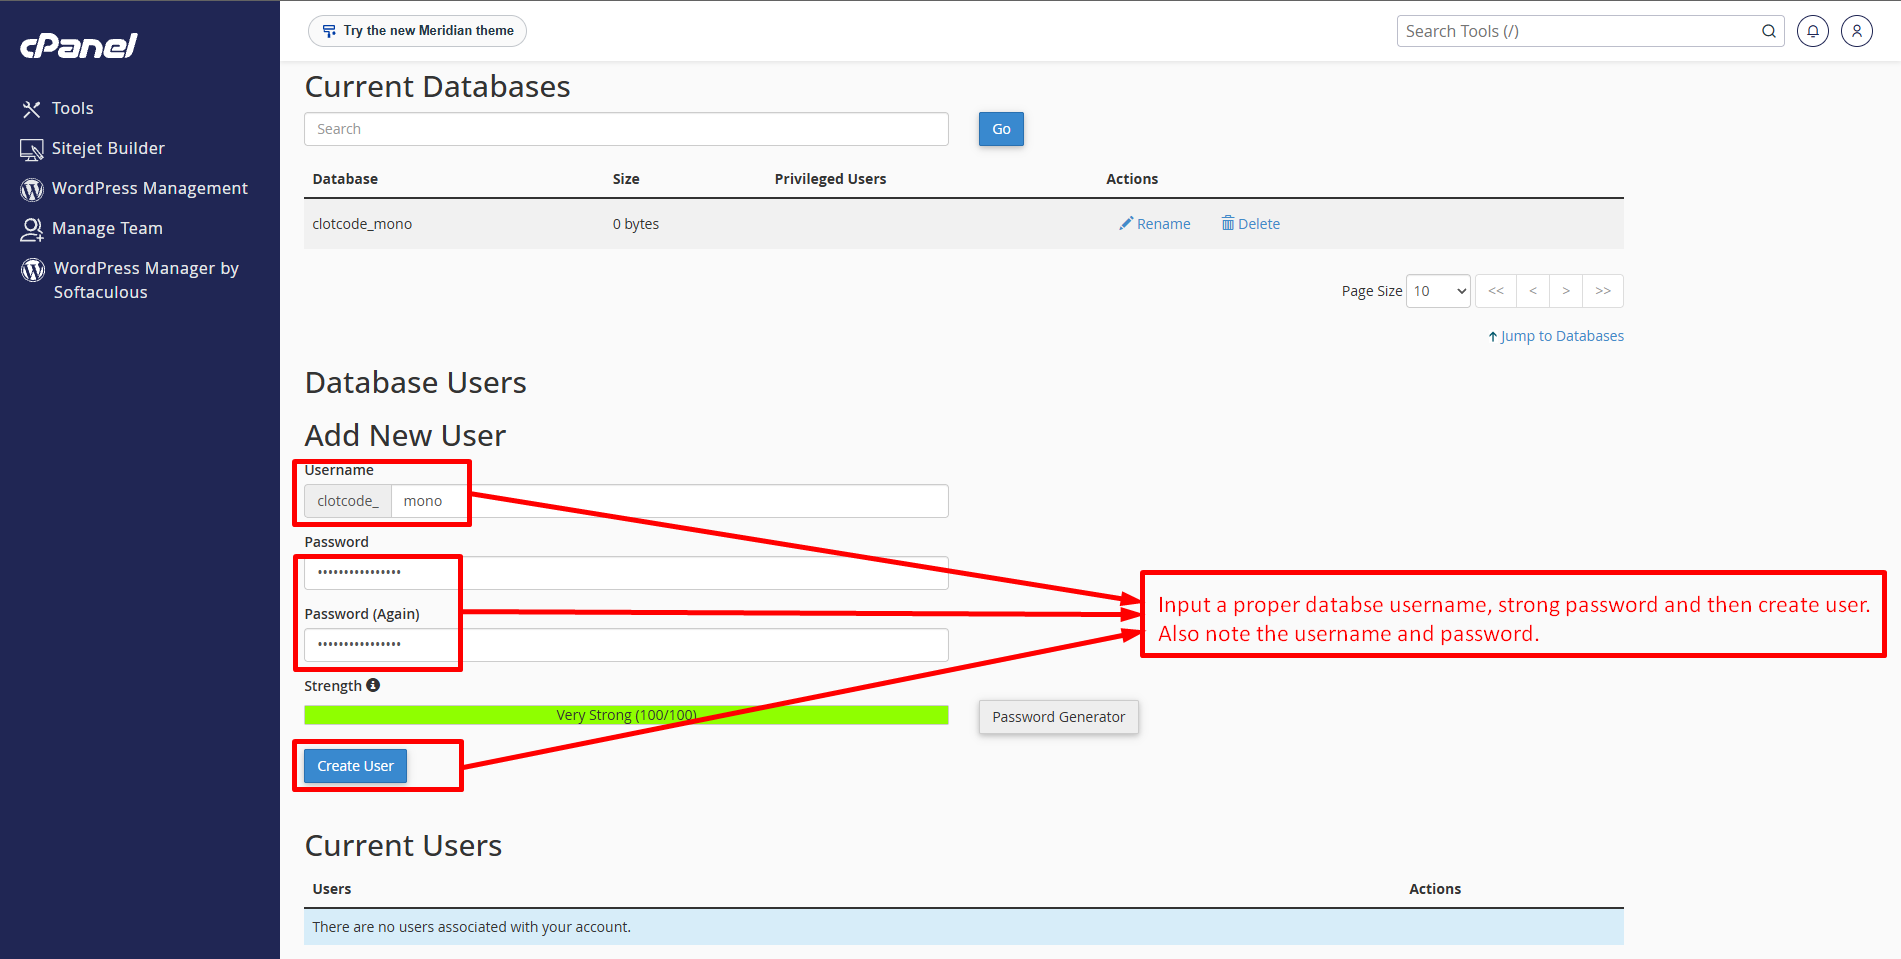Try the new Meridian theme button
Image resolution: width=1901 pixels, height=959 pixels.
pos(417,31)
